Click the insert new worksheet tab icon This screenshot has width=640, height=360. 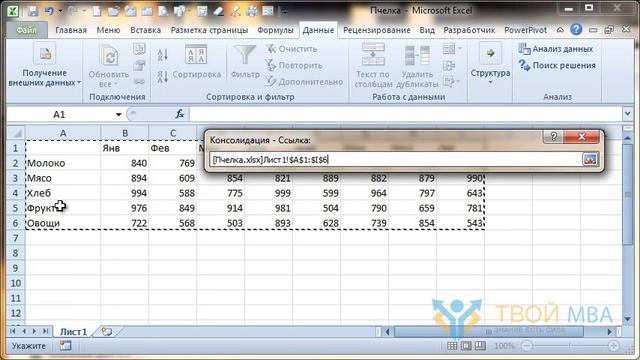point(106,331)
